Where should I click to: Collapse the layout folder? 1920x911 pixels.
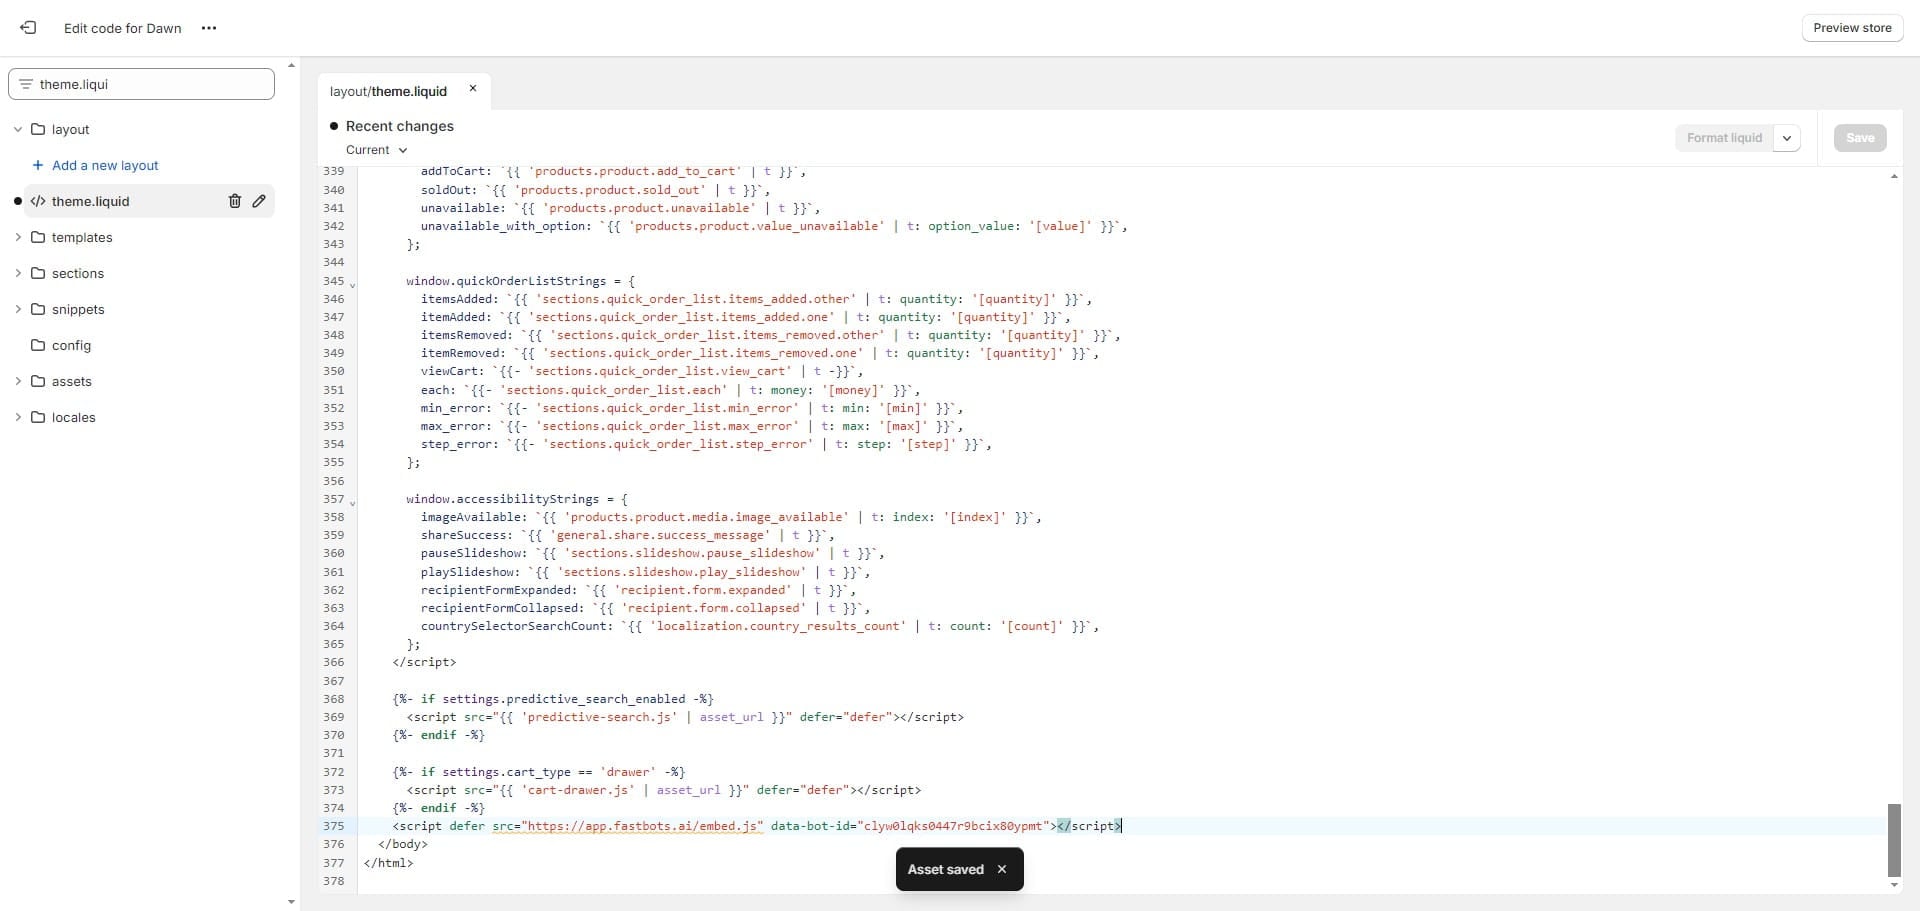[18, 130]
